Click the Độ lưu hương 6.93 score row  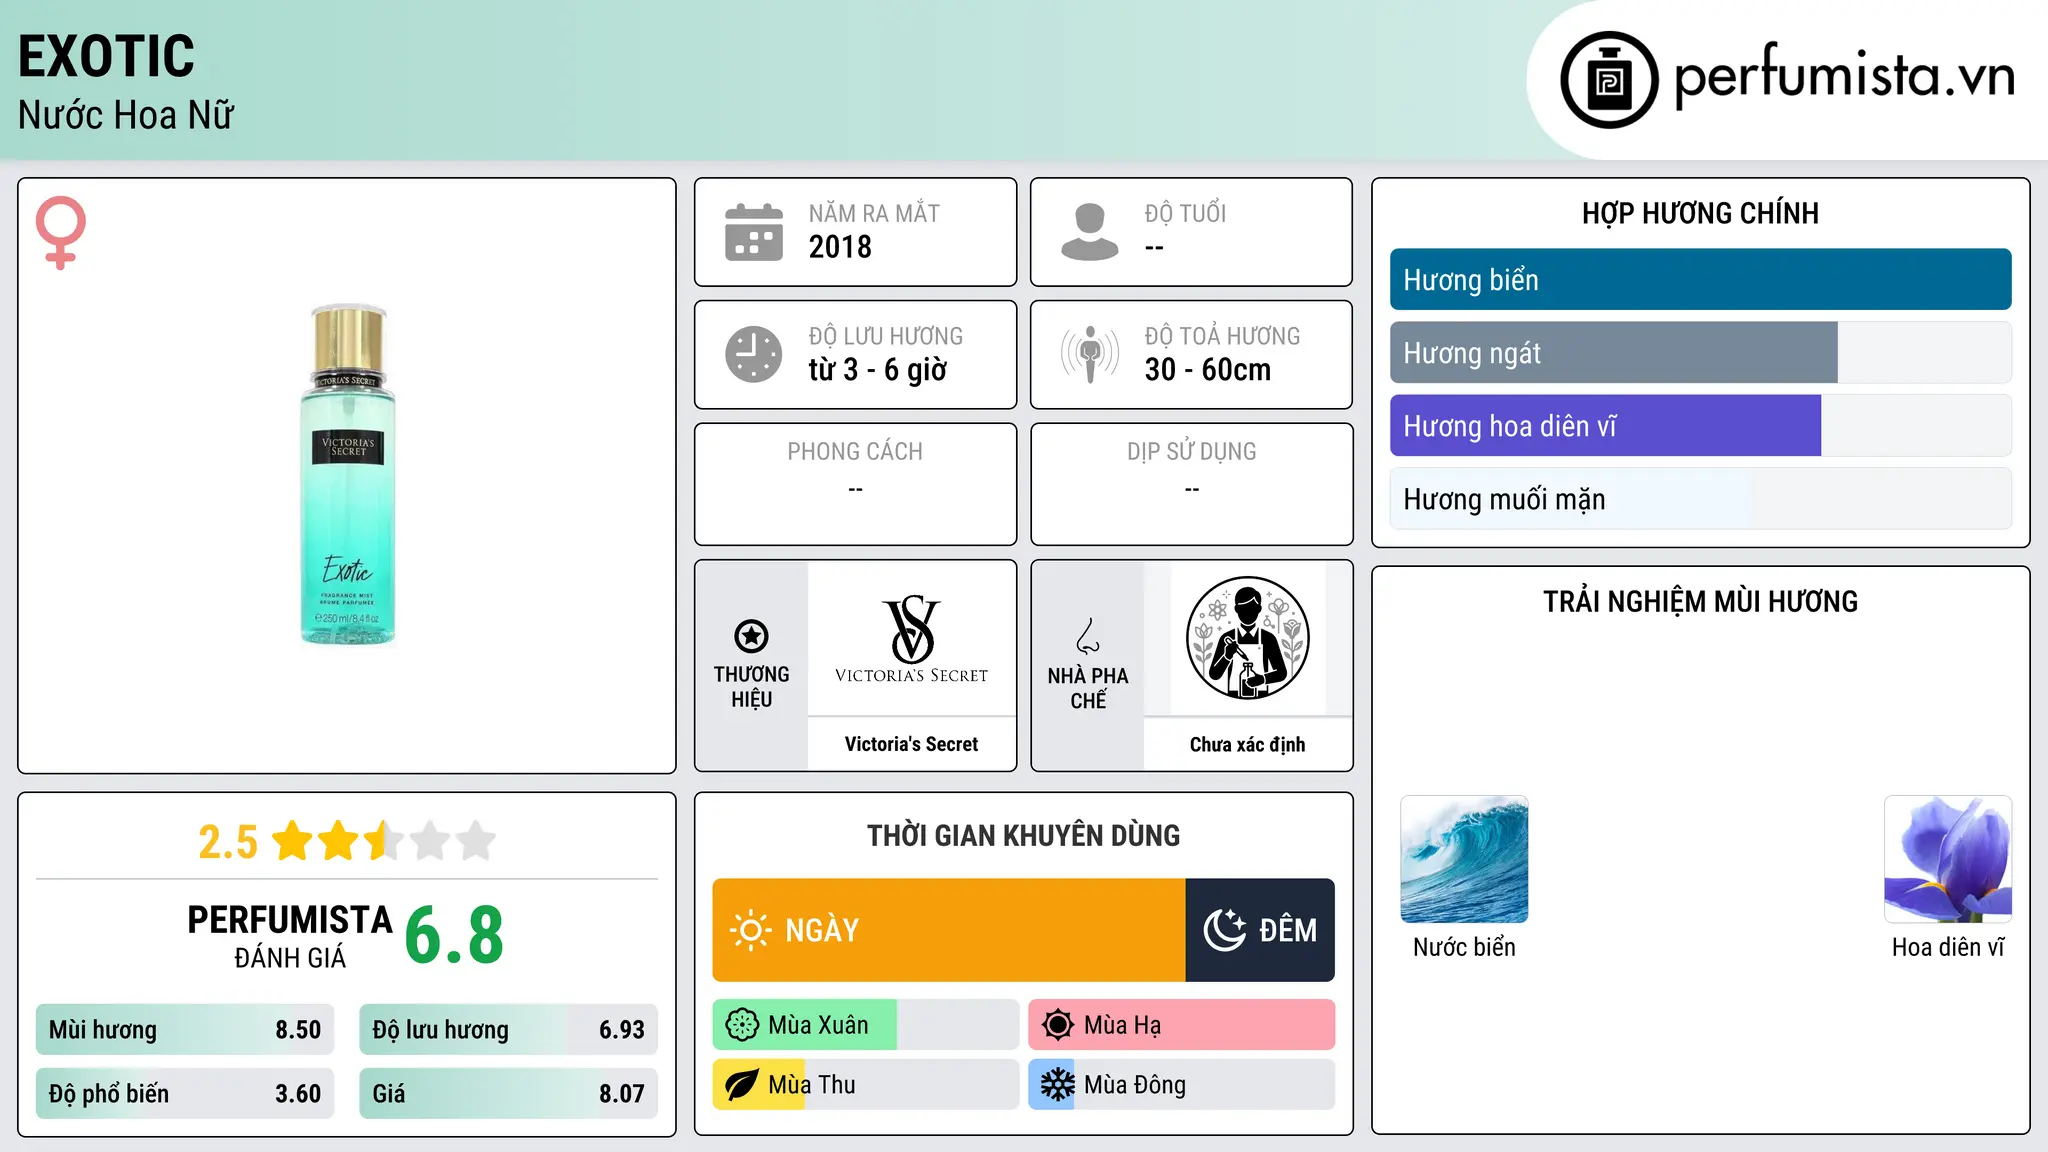(508, 1030)
